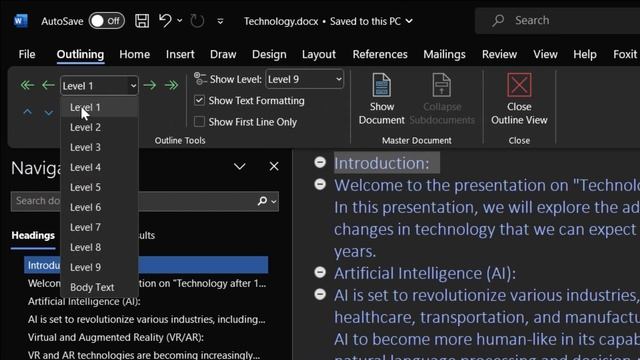
Task: Click the Redo icon
Action: click(197, 20)
